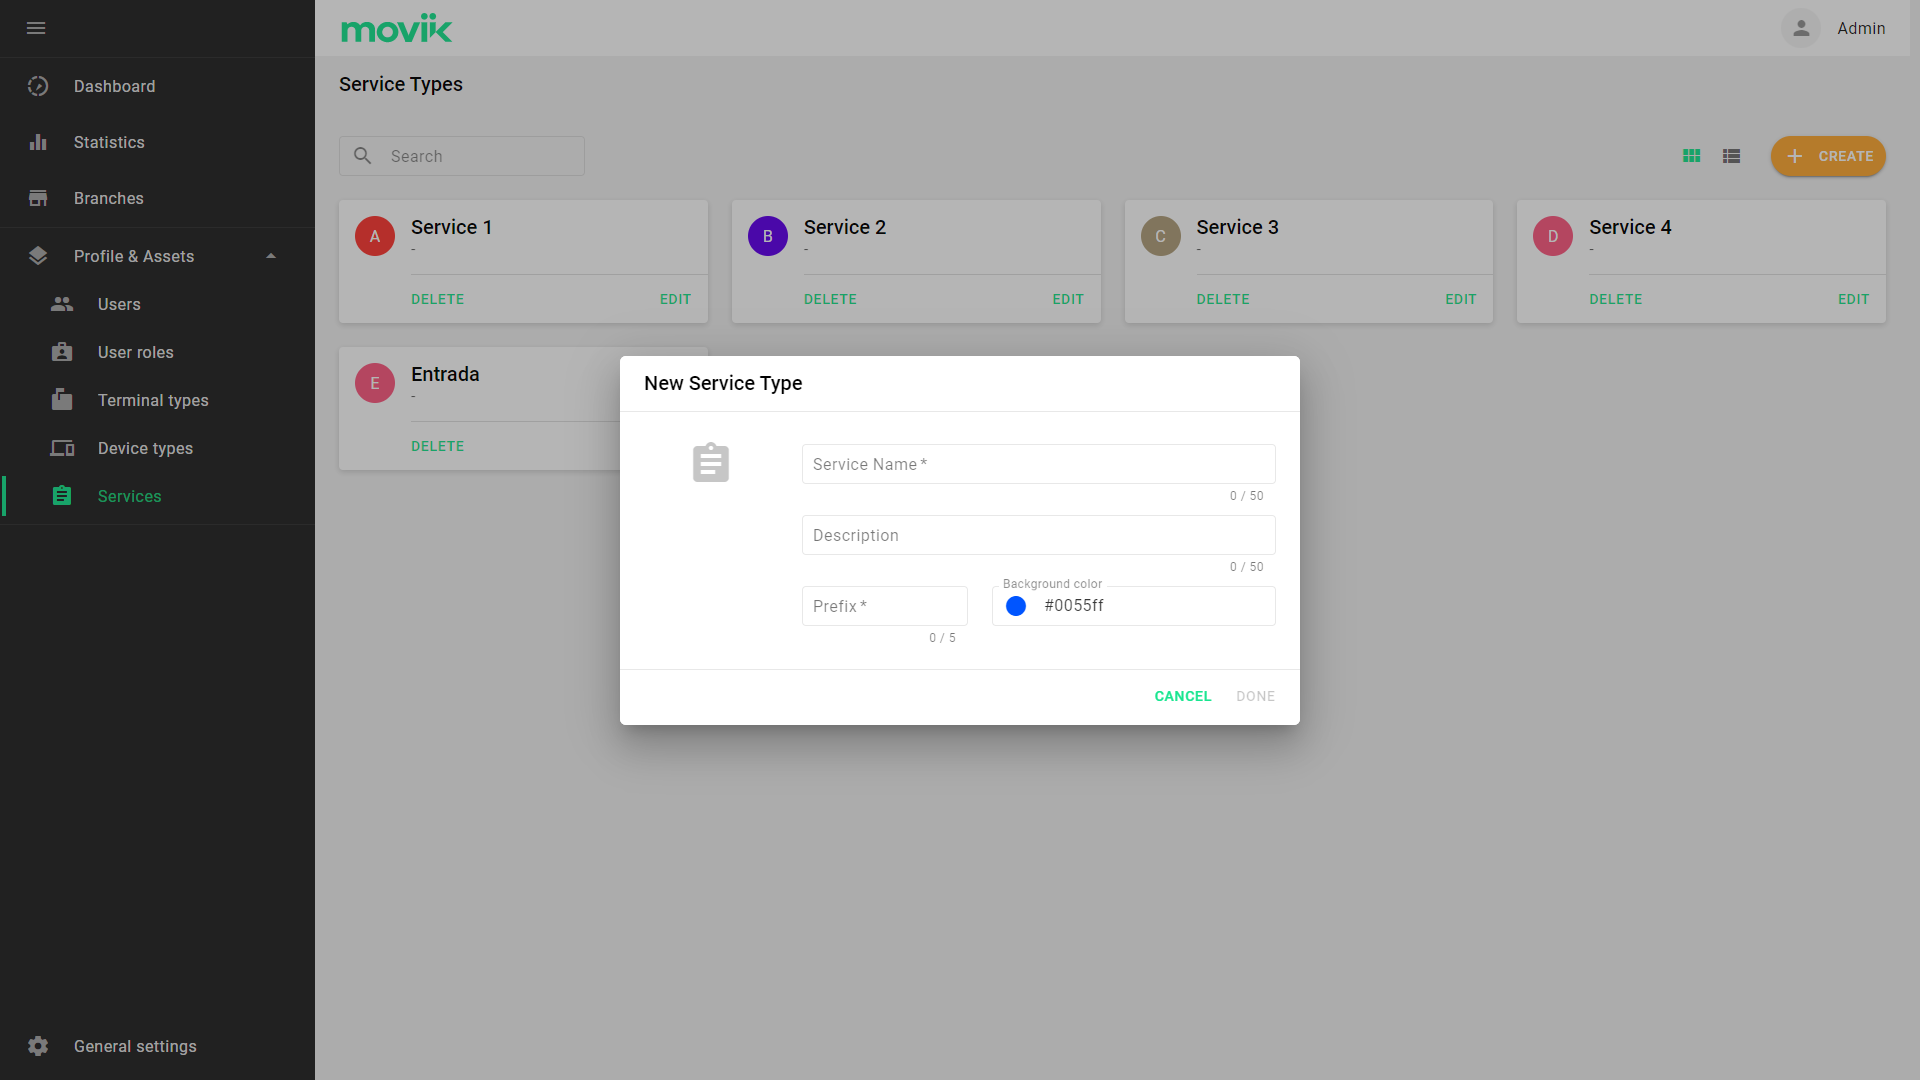Image resolution: width=1920 pixels, height=1080 pixels.
Task: Open Users page in sidebar
Action: 157,304
